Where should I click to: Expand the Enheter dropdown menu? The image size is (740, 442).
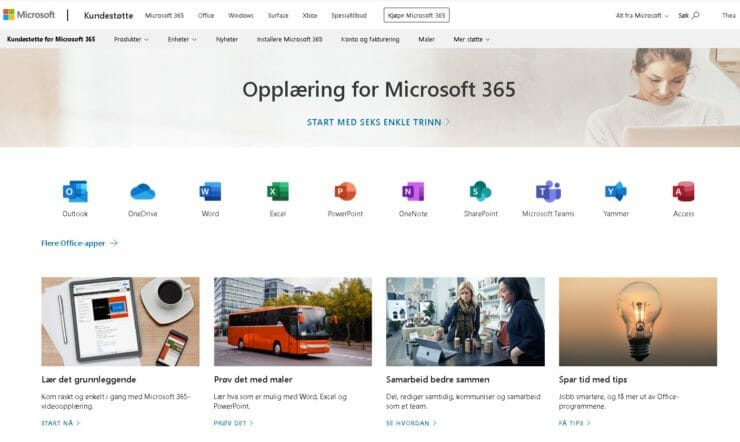tap(180, 39)
